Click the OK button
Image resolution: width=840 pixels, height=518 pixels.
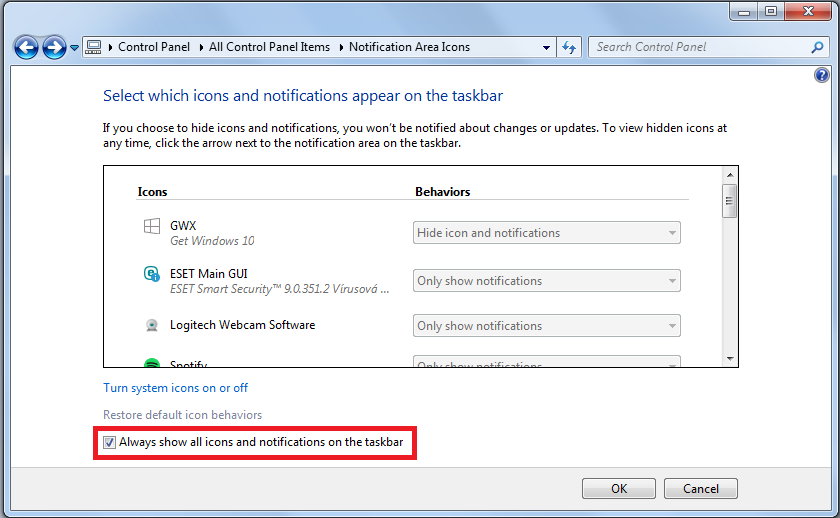(x=619, y=489)
